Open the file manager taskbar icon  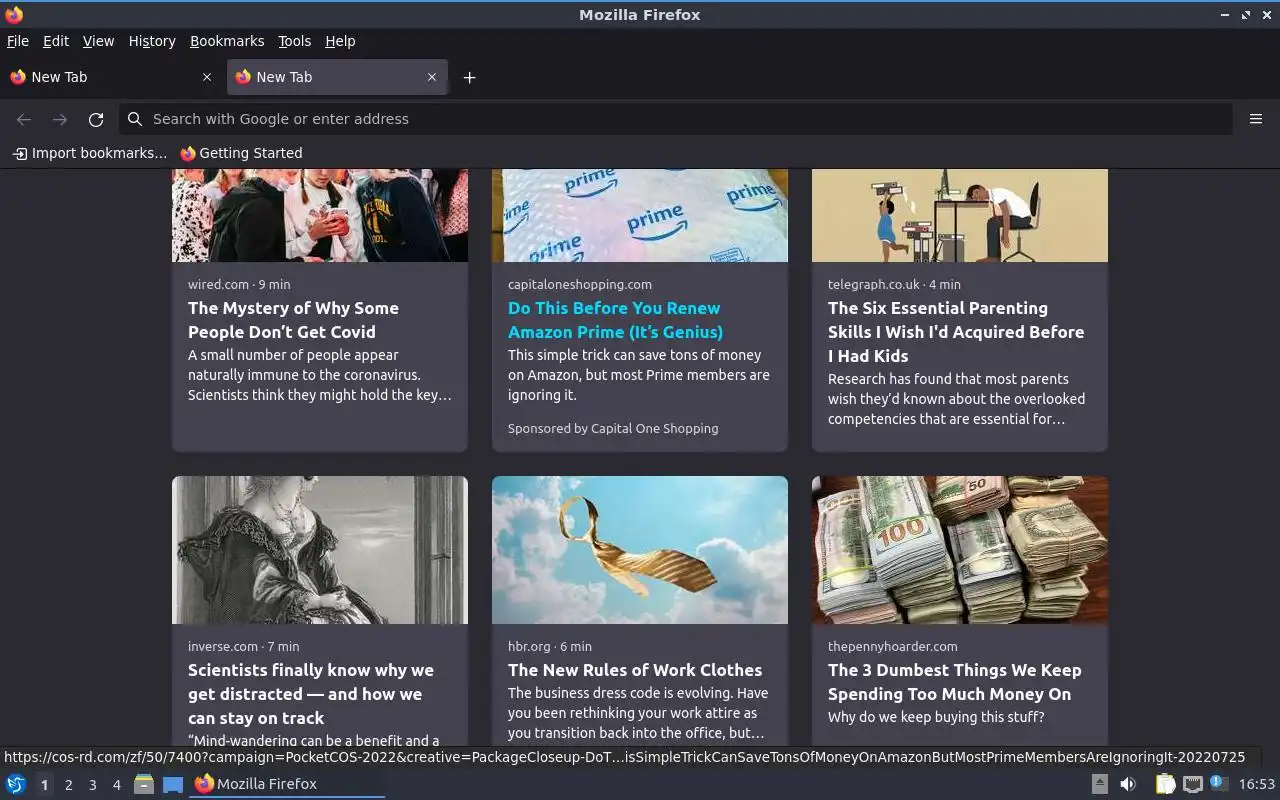(x=144, y=784)
